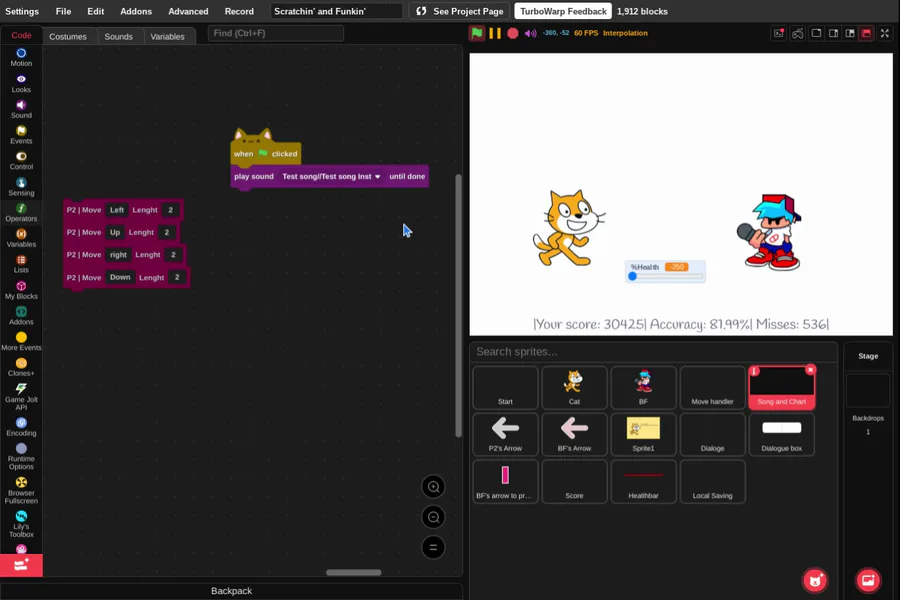Open the File menu
The width and height of the screenshot is (900, 600).
tap(63, 11)
